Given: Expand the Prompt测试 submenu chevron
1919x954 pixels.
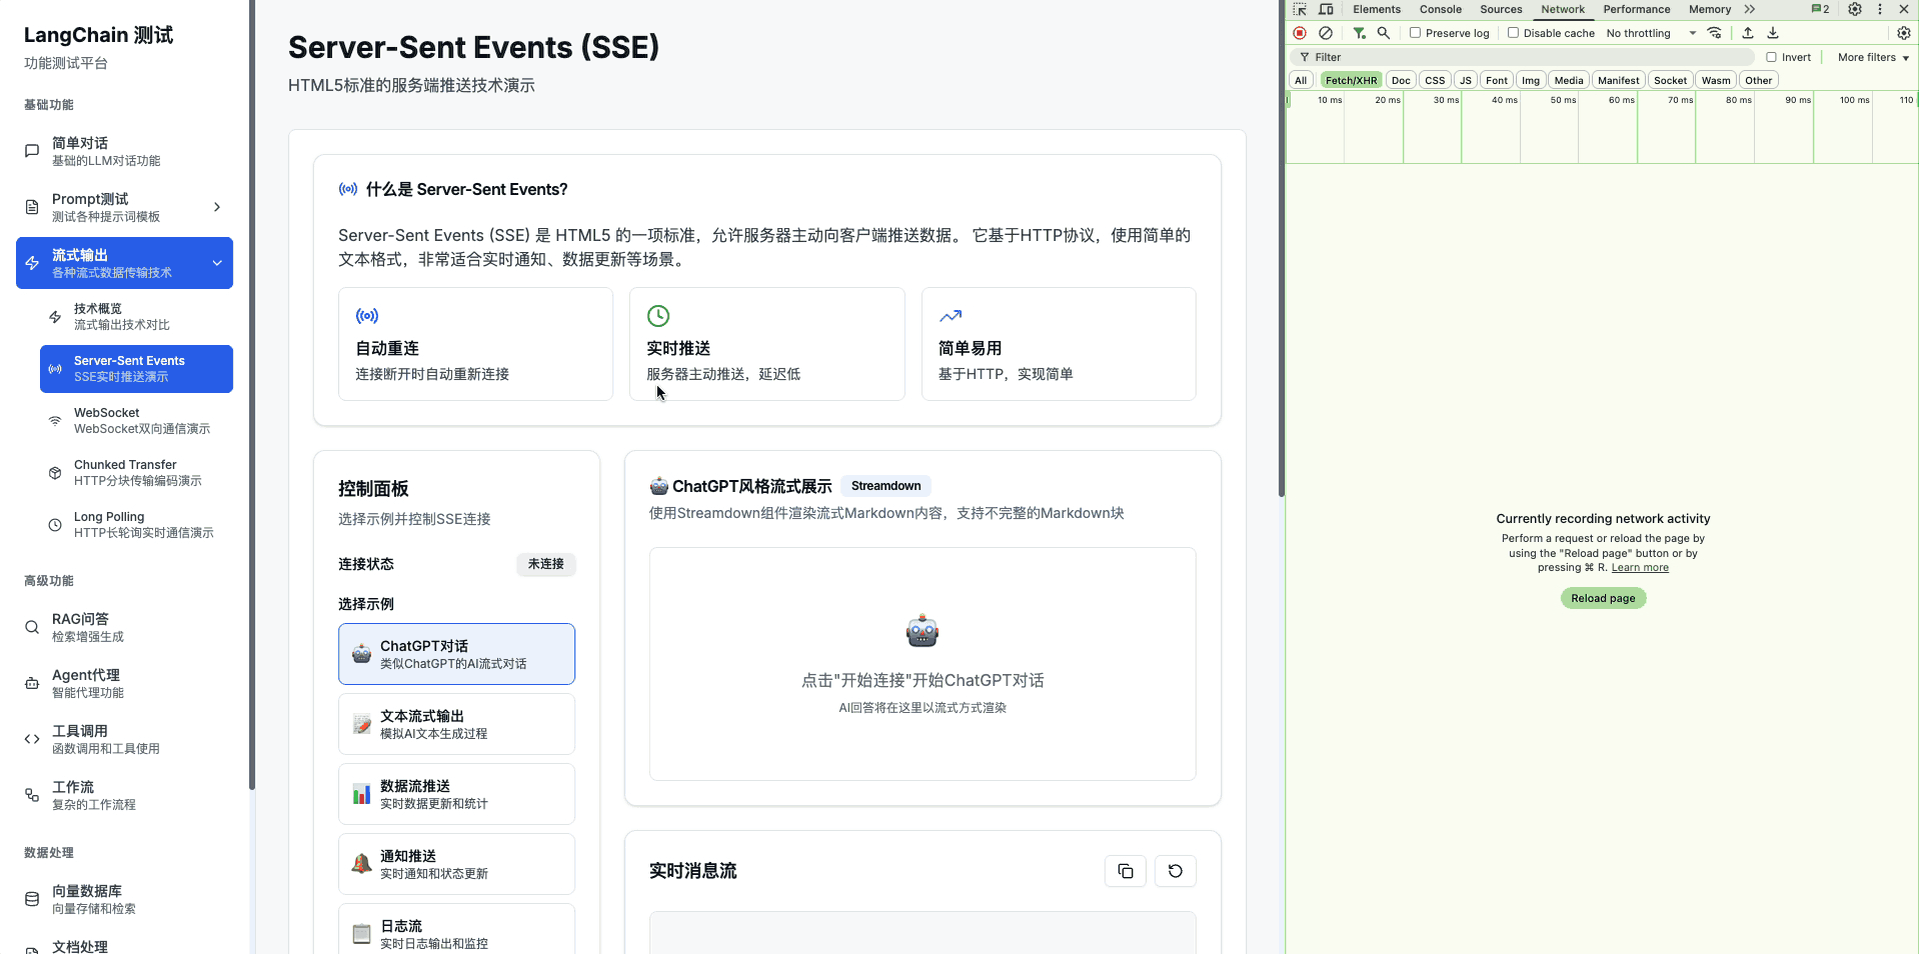Looking at the screenshot, I should (x=217, y=207).
